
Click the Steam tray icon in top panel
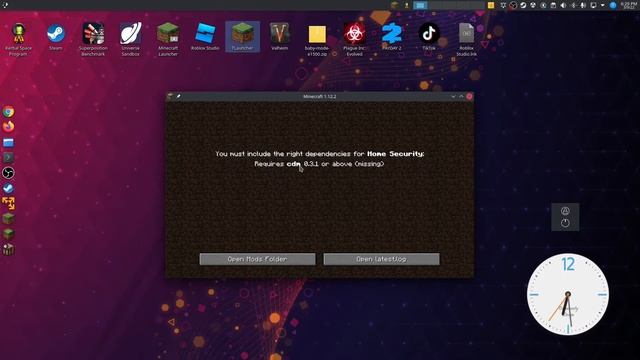click(523, 5)
